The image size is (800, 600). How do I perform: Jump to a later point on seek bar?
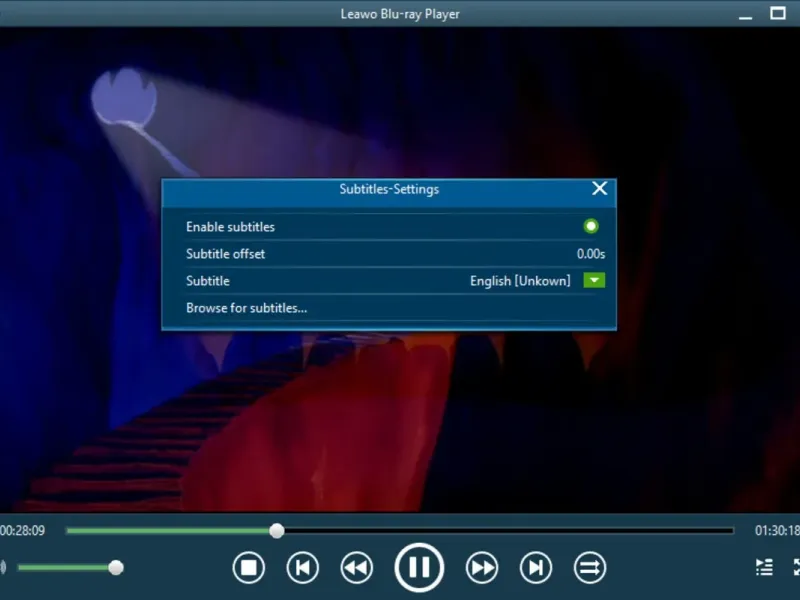coord(509,531)
